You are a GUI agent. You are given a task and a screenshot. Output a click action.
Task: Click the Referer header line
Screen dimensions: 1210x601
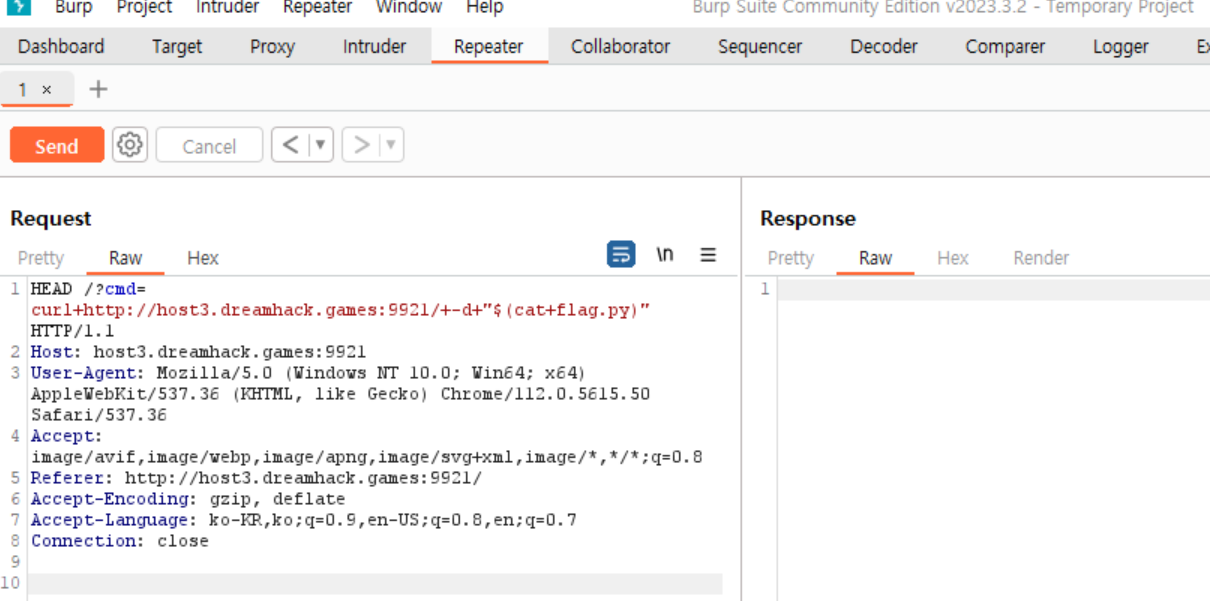(x=256, y=478)
